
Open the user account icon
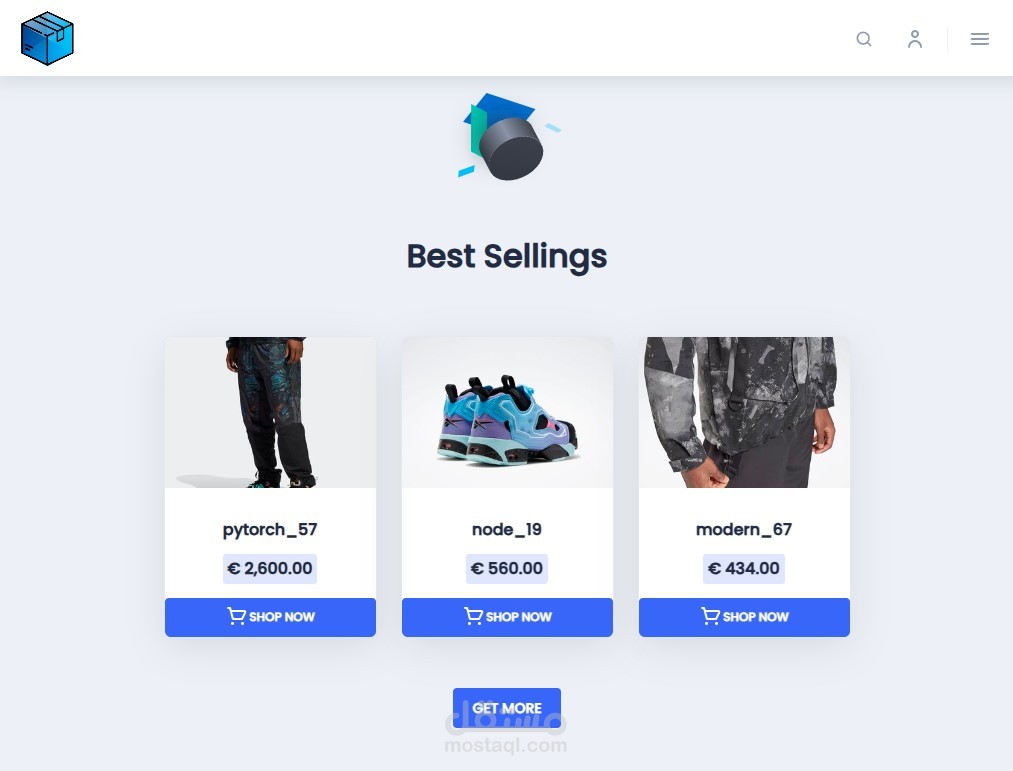click(x=915, y=39)
